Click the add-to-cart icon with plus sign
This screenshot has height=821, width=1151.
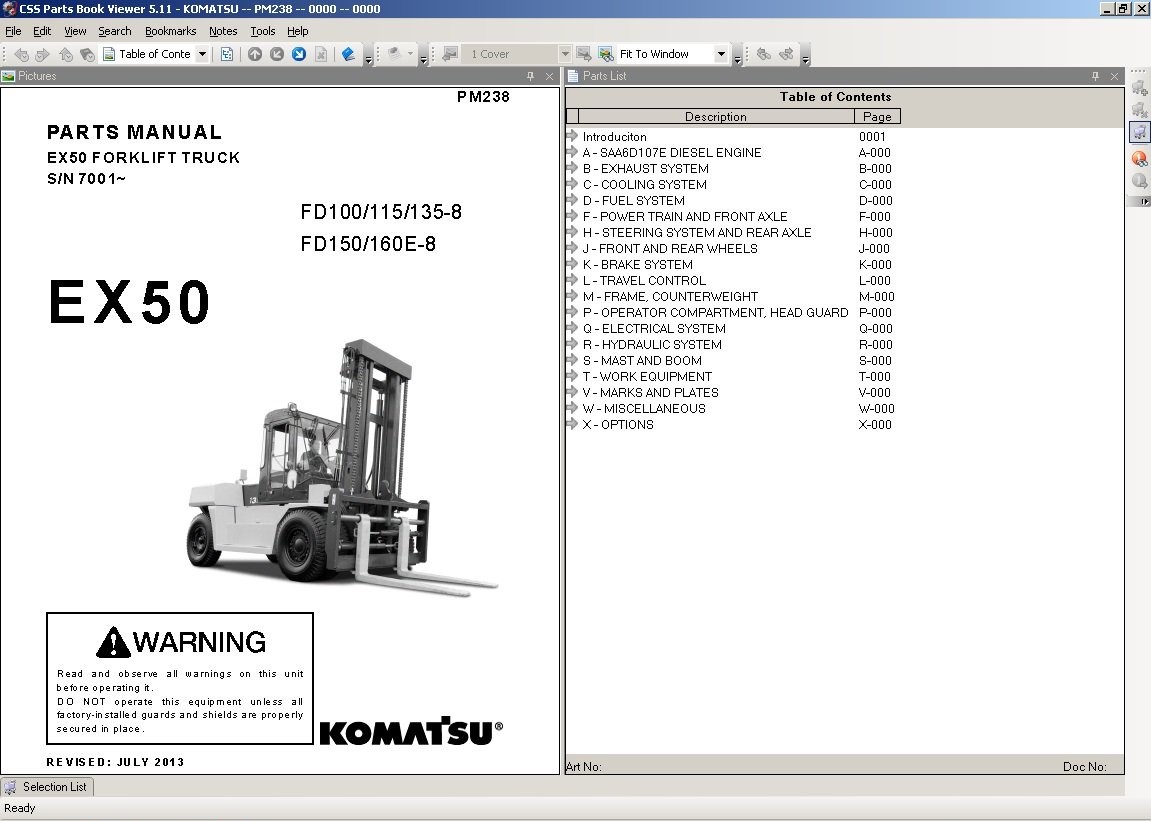coord(1139,88)
